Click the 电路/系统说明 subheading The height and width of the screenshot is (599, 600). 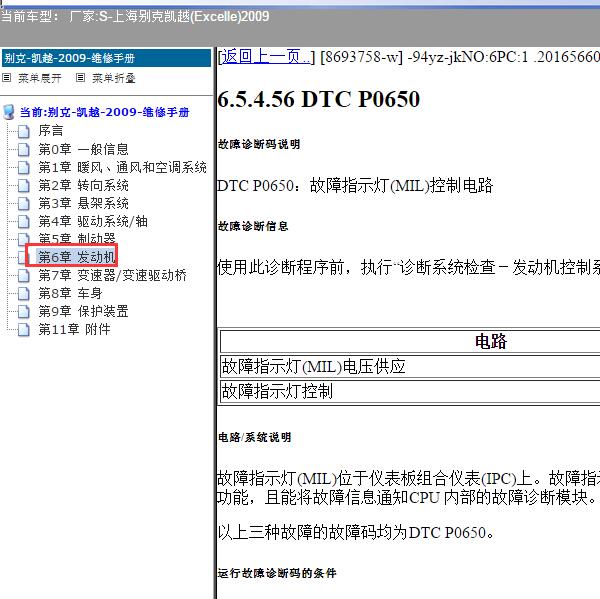254,437
